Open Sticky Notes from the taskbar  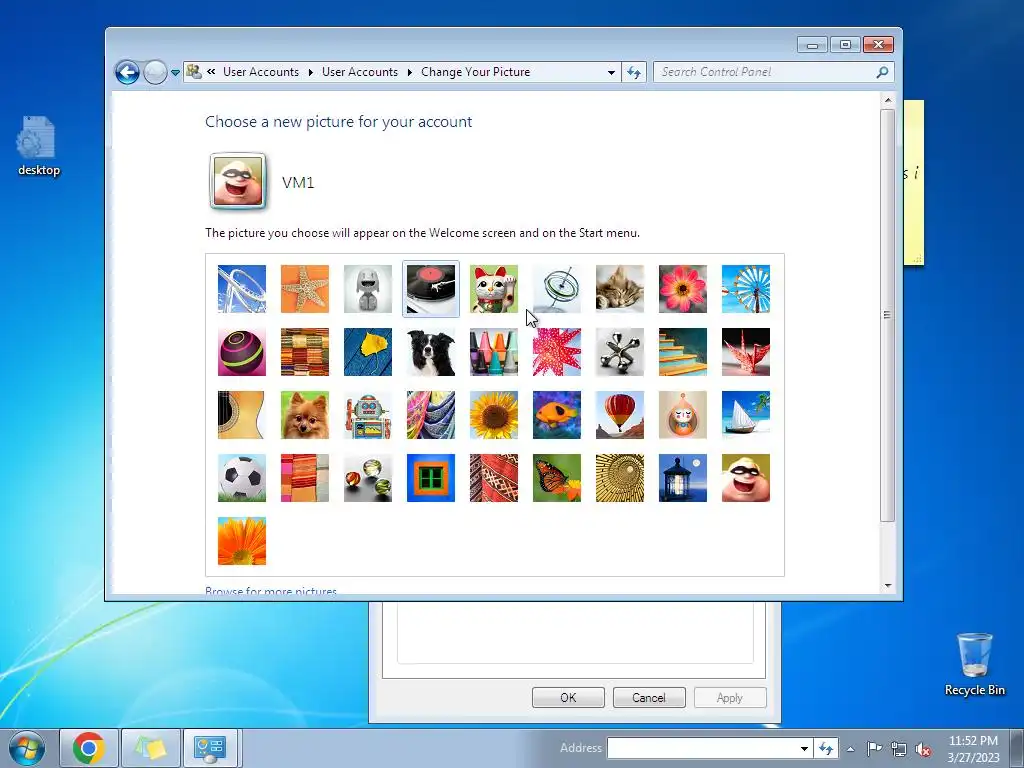(x=150, y=748)
